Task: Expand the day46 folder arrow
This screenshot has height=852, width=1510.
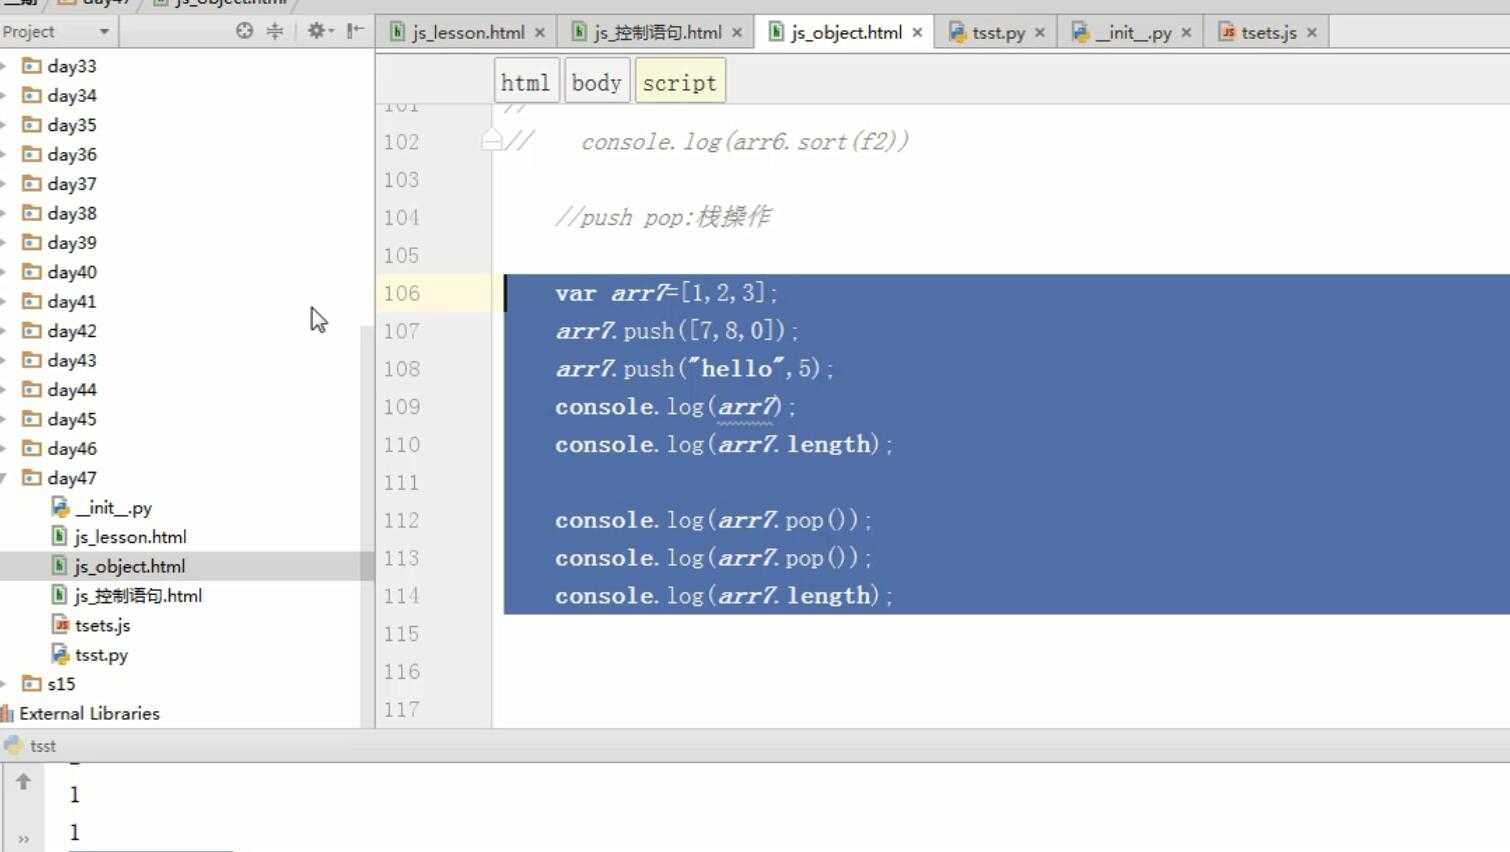Action: click(5, 448)
